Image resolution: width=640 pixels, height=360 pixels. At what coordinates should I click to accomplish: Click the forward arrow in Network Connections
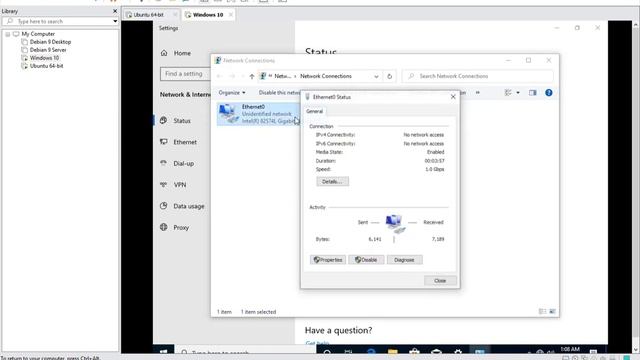click(232, 76)
